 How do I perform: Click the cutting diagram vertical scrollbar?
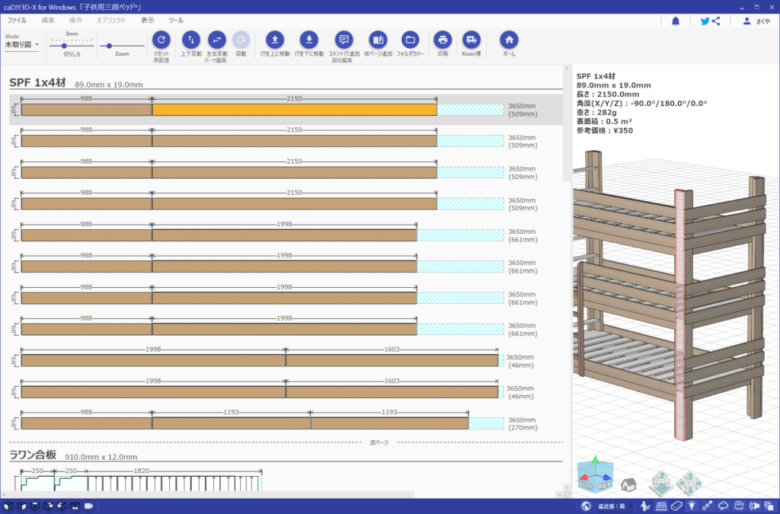coord(567,124)
